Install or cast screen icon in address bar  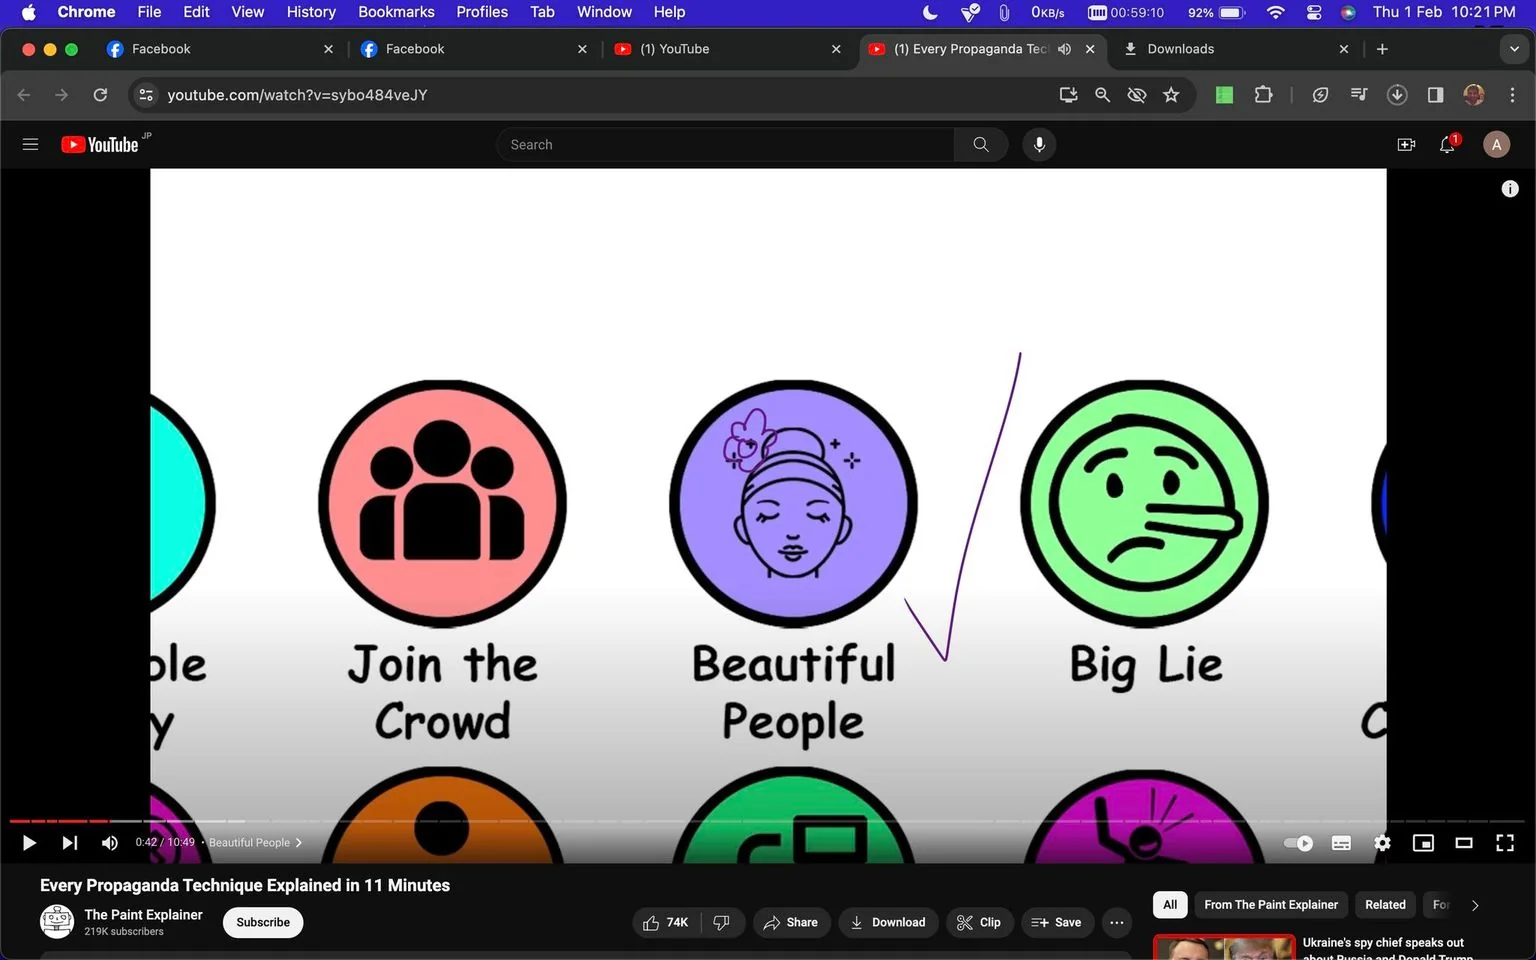(x=1068, y=95)
